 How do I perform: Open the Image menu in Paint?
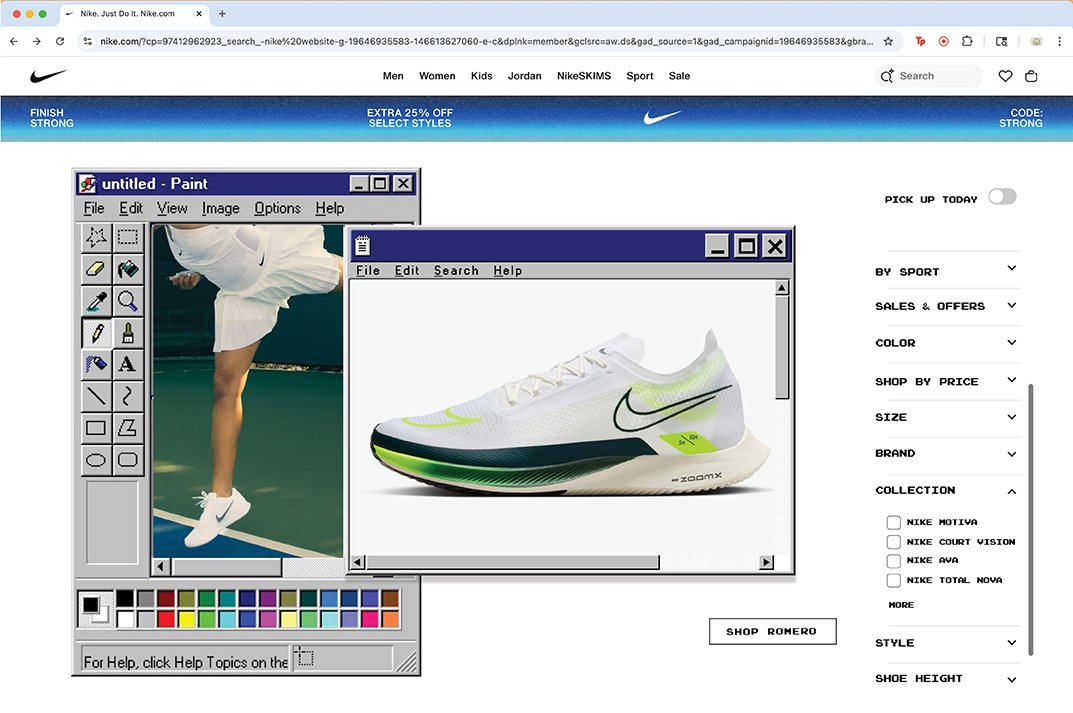220,208
